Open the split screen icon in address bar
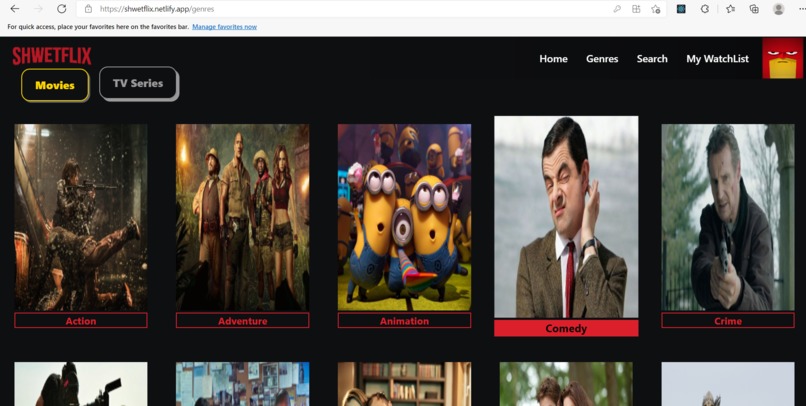The height and width of the screenshot is (406, 806). (636, 9)
